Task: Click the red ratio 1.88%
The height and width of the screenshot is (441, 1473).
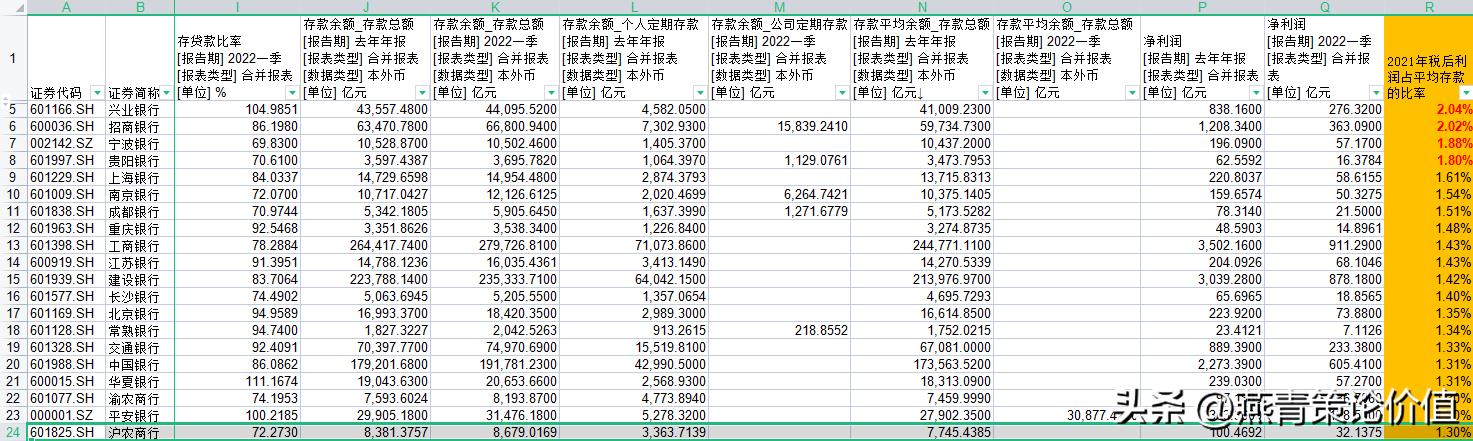Action: pyautogui.click(x=1428, y=141)
